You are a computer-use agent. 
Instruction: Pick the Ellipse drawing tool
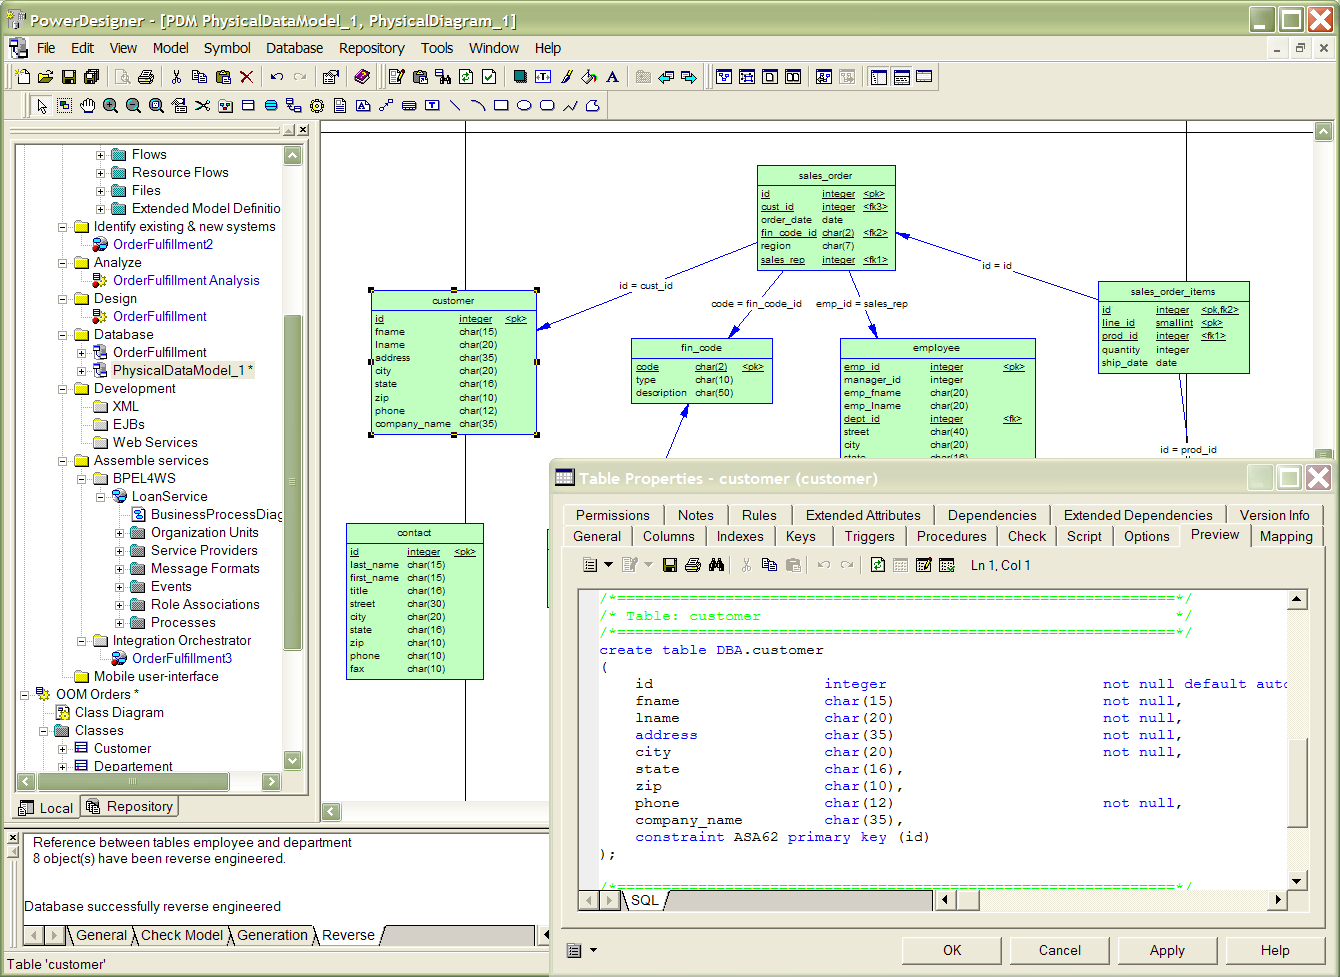click(524, 106)
